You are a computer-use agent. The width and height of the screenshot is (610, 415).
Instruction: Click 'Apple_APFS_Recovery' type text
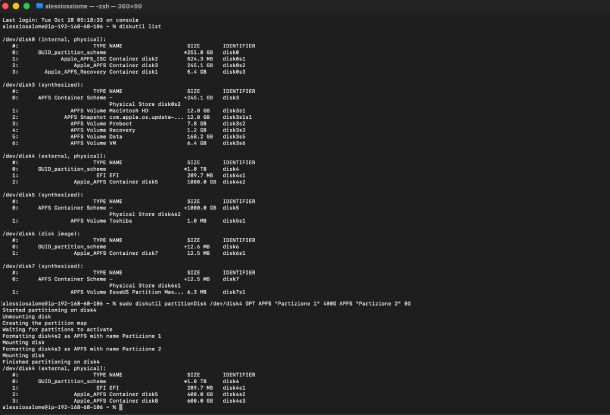(75, 72)
